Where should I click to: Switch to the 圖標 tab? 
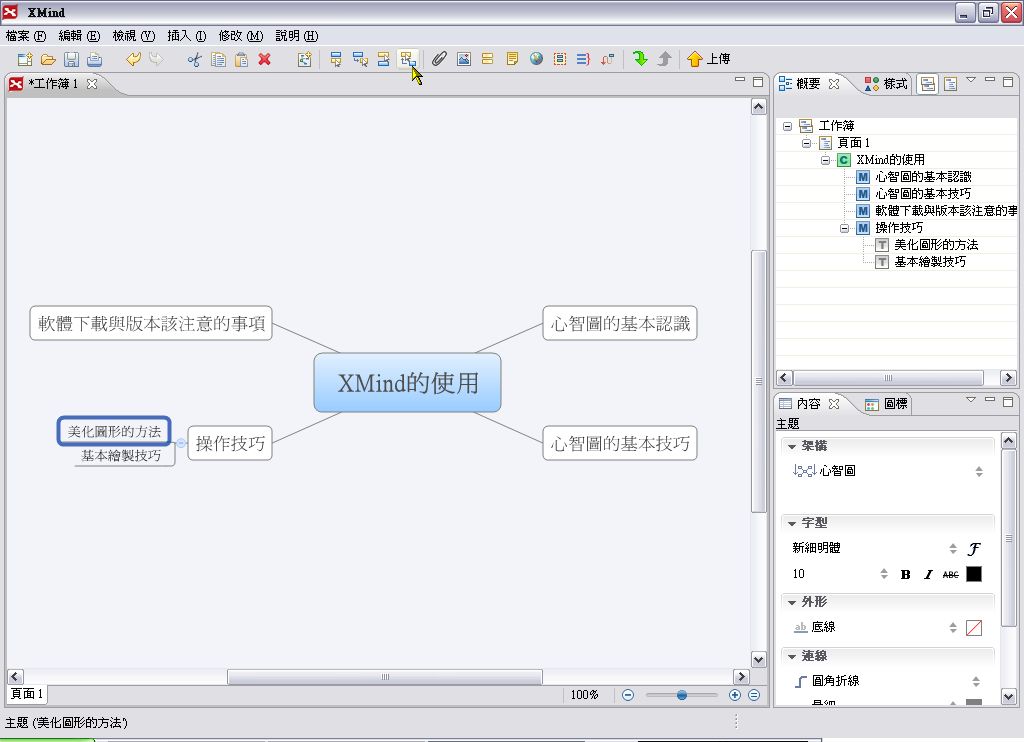point(886,404)
